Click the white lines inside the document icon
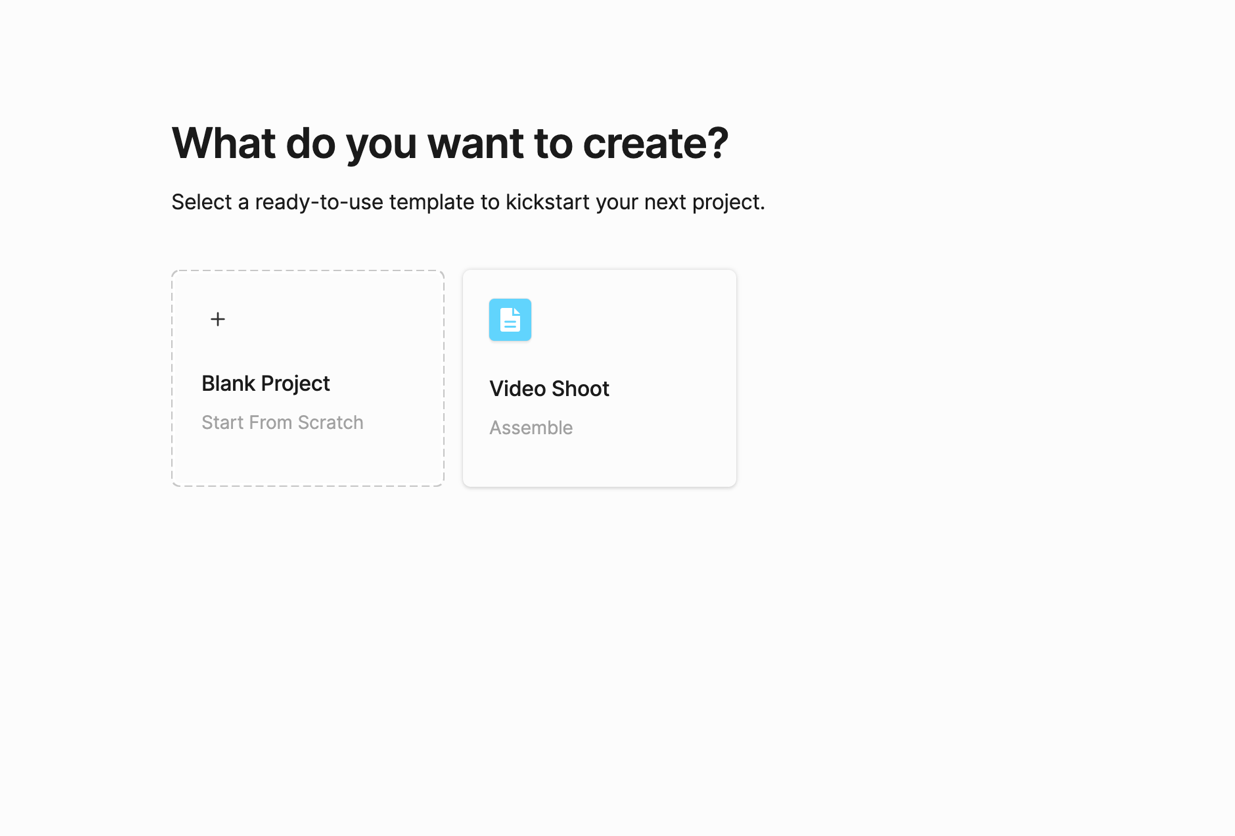 (x=510, y=323)
